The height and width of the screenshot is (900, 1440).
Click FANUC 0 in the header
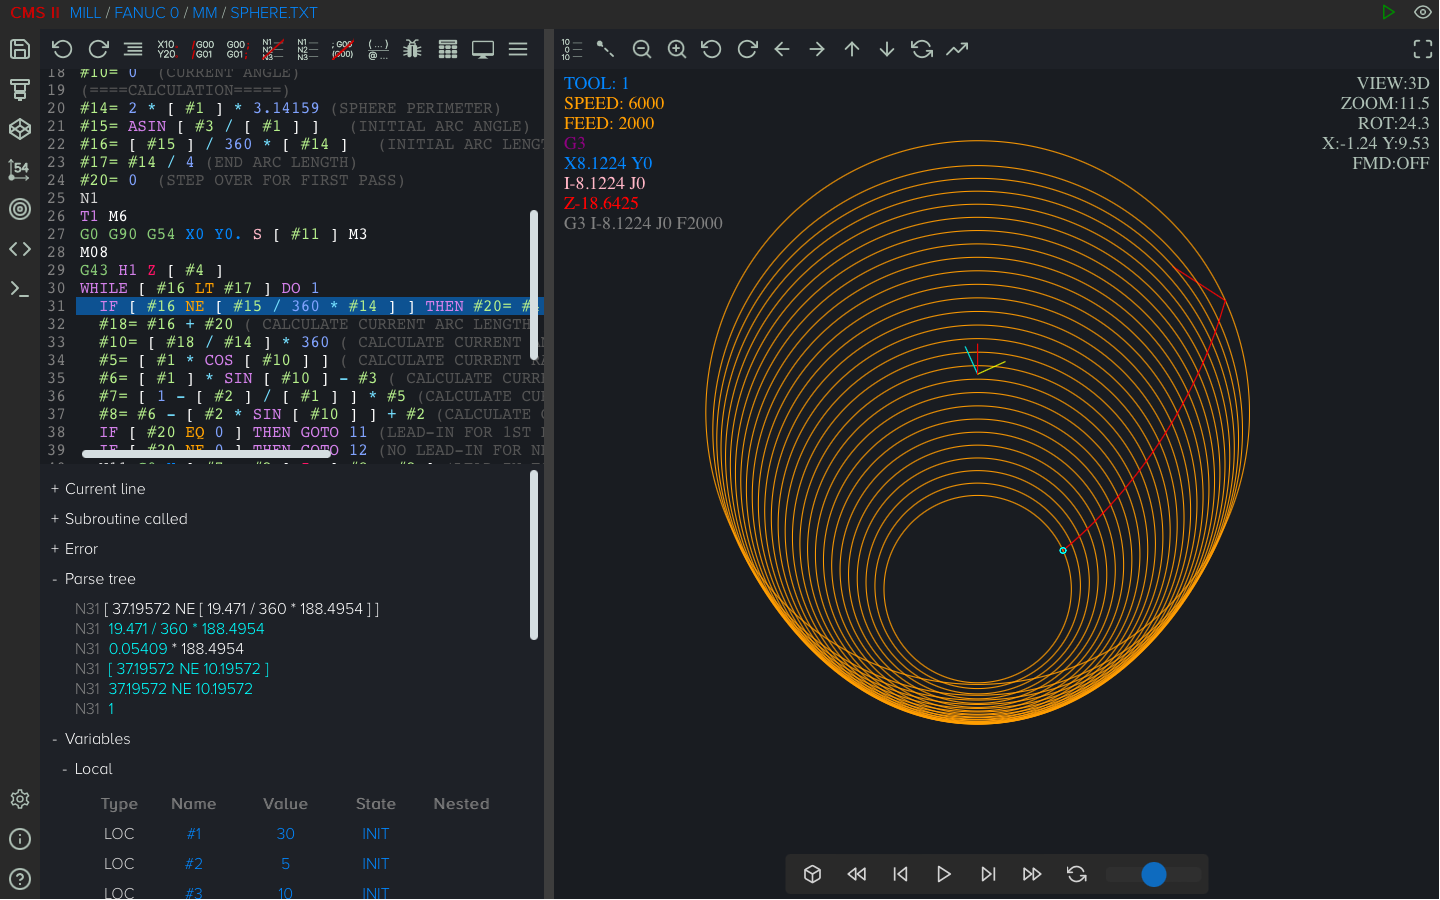coord(146,13)
